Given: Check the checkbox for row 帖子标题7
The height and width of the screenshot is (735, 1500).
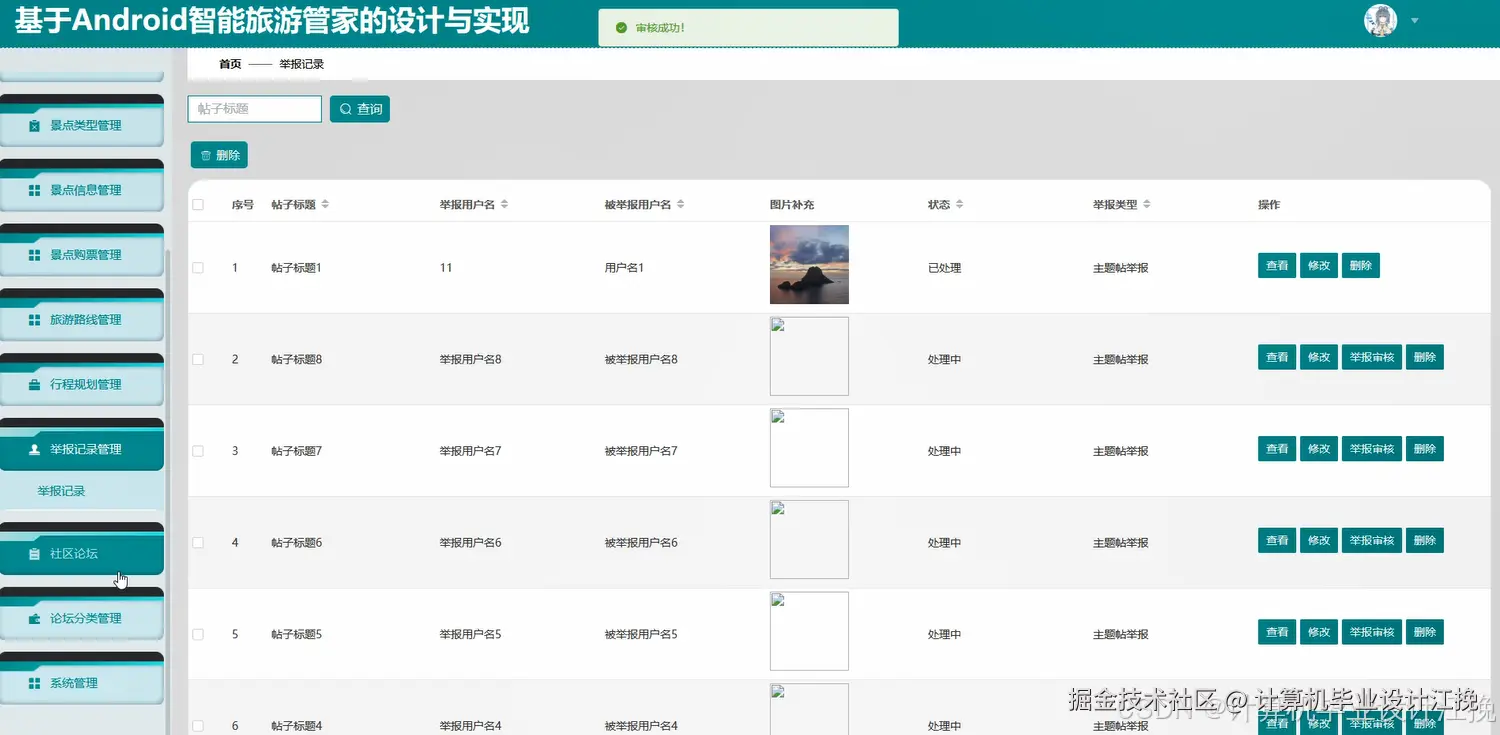Looking at the screenshot, I should coord(197,450).
